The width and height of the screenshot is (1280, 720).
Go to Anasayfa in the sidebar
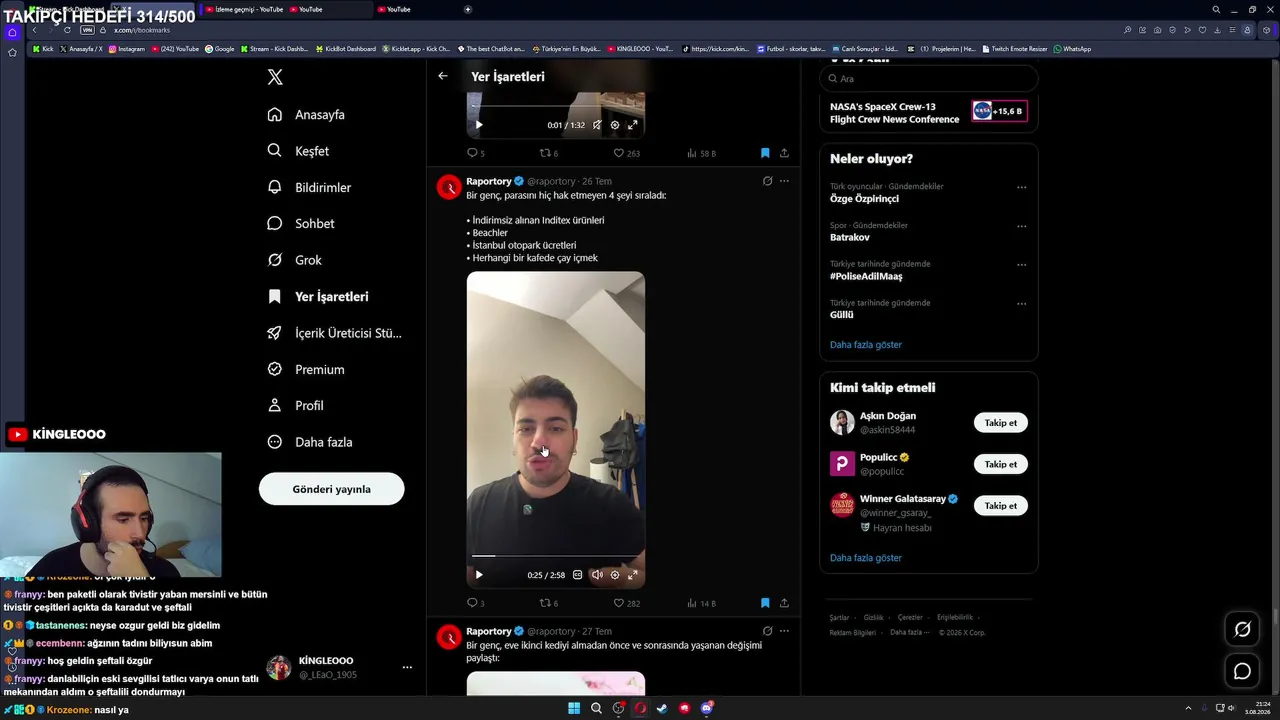click(x=306, y=115)
